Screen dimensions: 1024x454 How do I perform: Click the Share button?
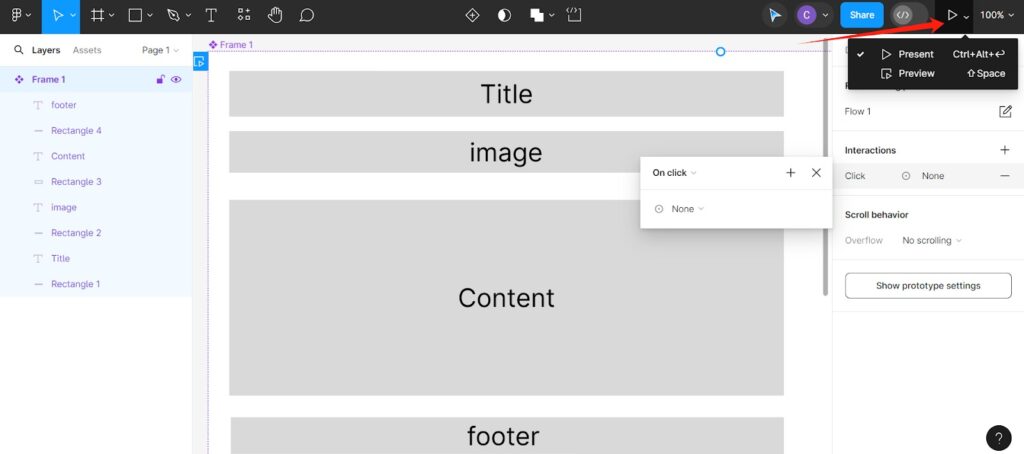pyautogui.click(x=861, y=15)
